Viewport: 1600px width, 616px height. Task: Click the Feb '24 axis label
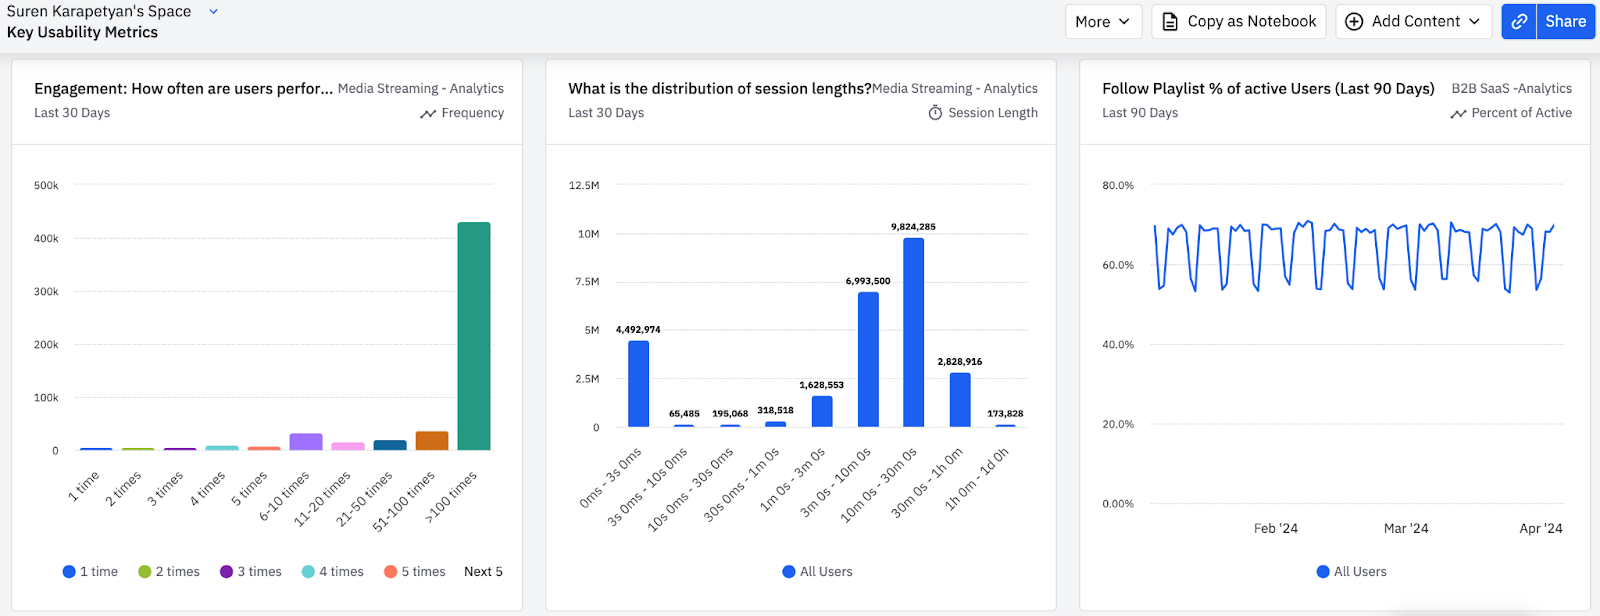click(1276, 529)
